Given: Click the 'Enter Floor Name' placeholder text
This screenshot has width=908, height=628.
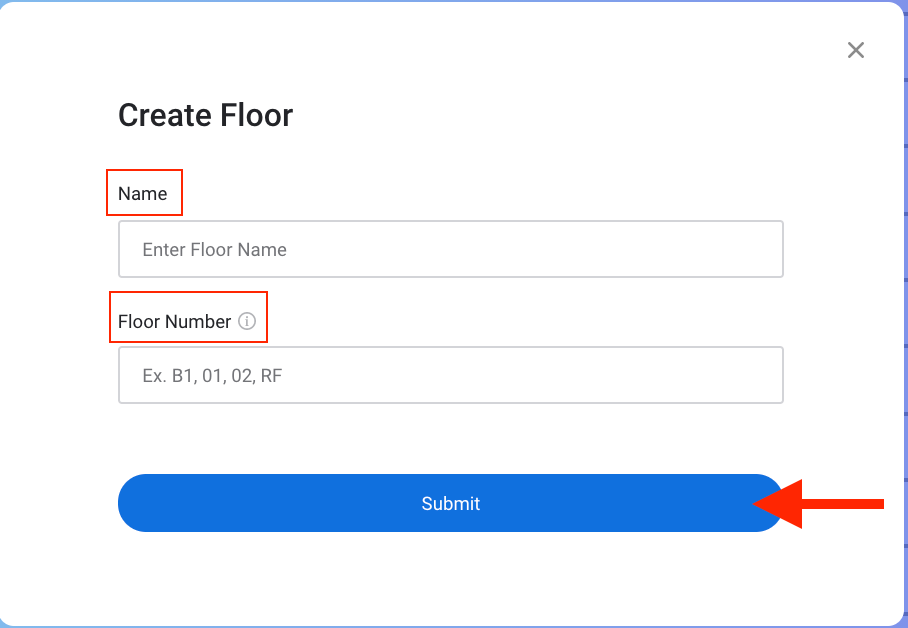Looking at the screenshot, I should point(214,250).
